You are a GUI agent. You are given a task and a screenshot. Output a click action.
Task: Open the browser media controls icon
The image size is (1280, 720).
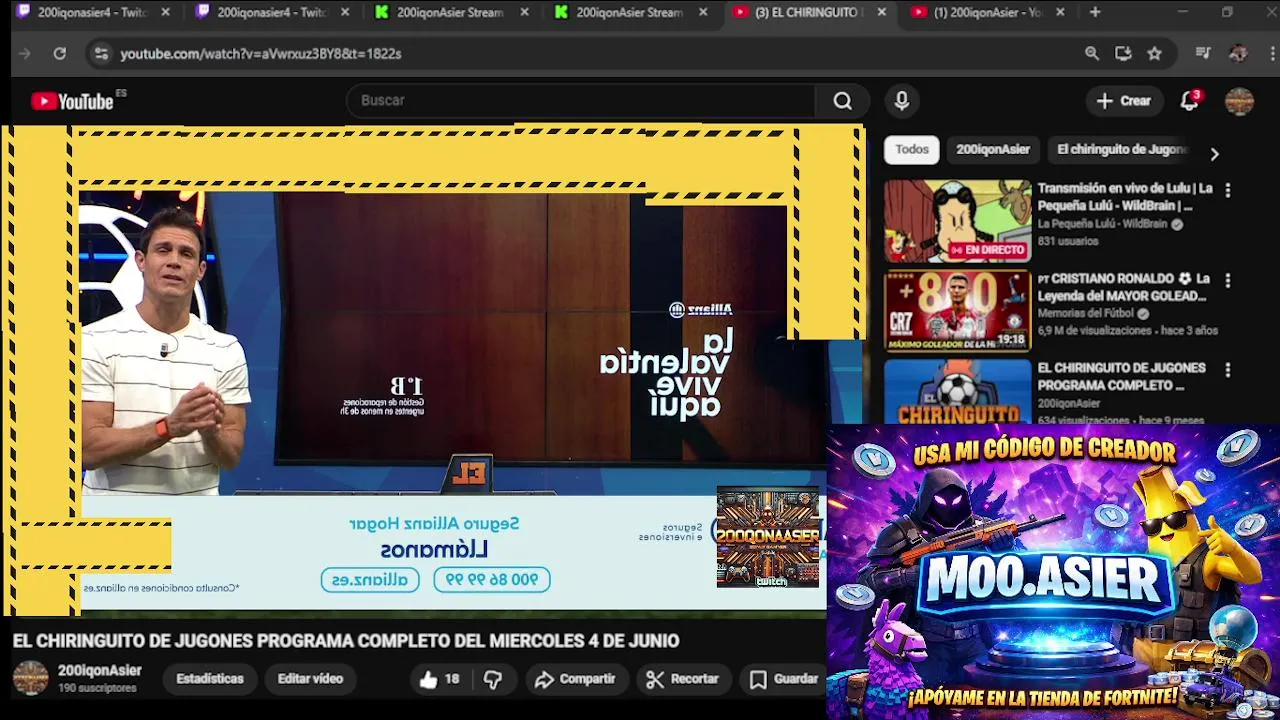tap(1203, 53)
